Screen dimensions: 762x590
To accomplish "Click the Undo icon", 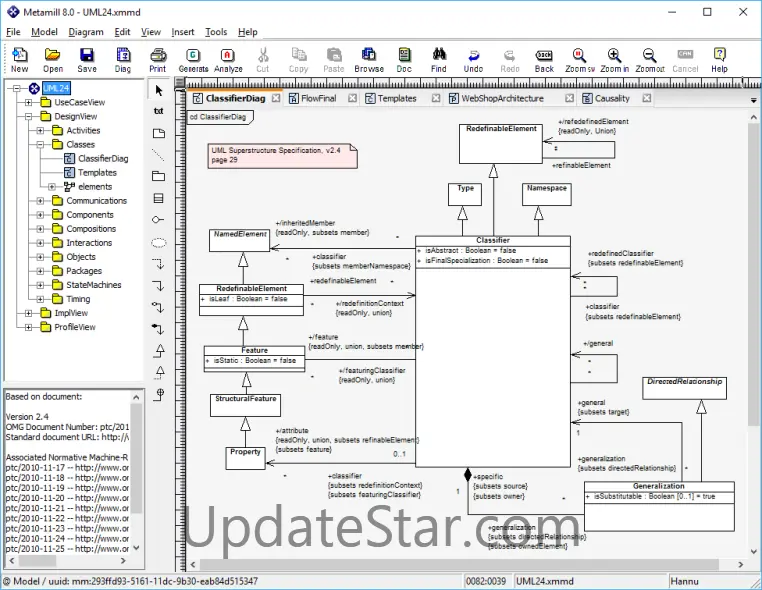I will [x=473, y=60].
